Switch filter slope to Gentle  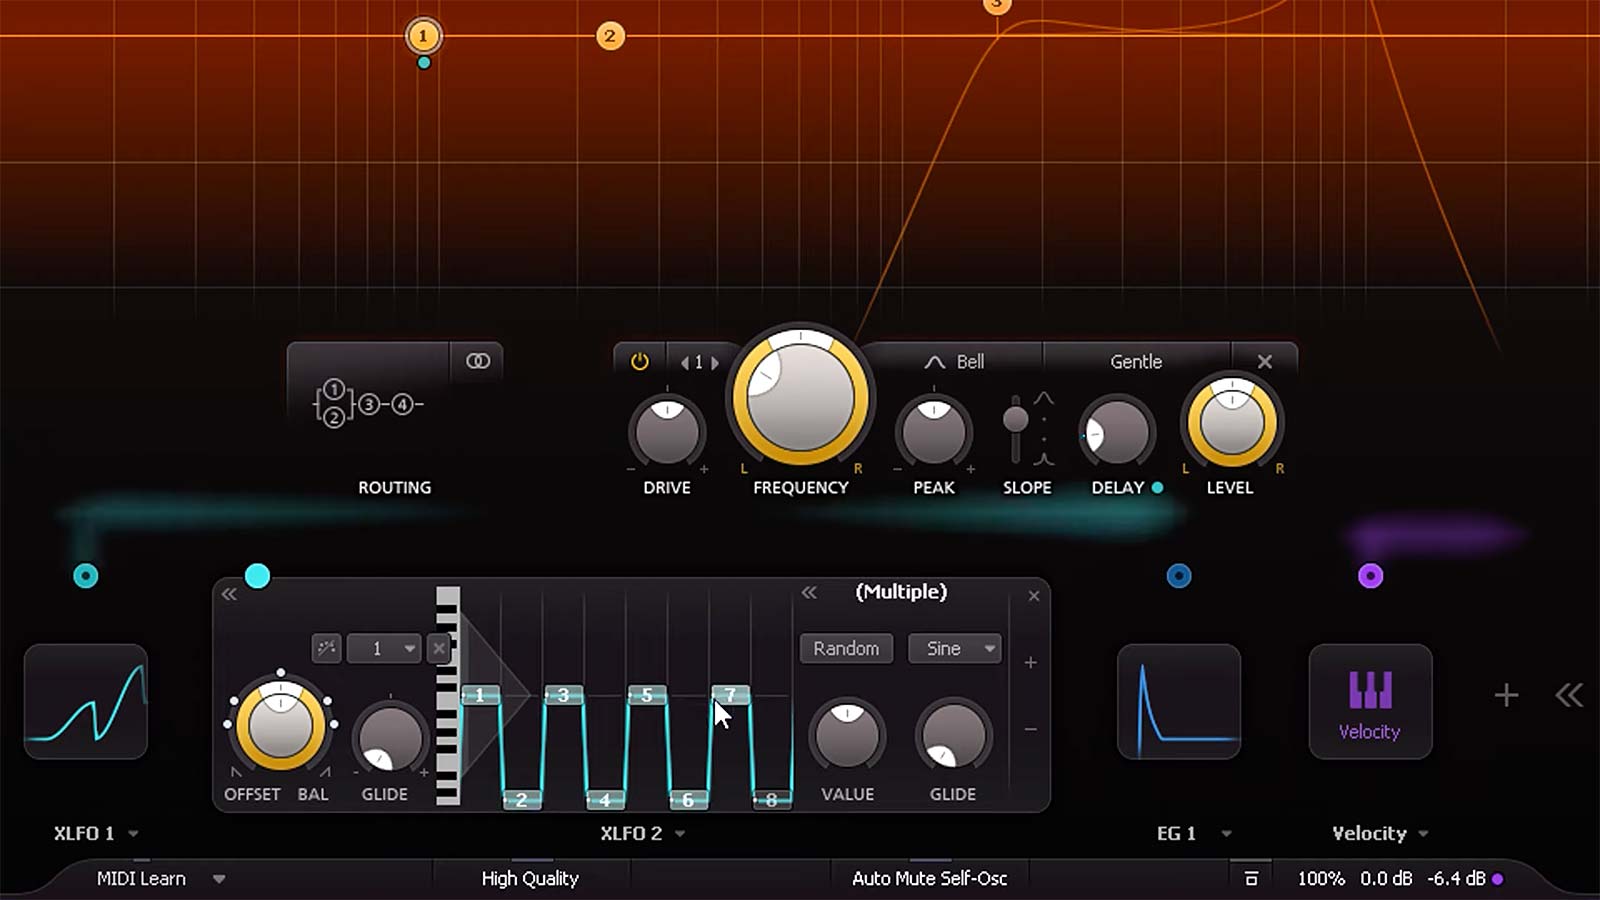pyautogui.click(x=1135, y=361)
